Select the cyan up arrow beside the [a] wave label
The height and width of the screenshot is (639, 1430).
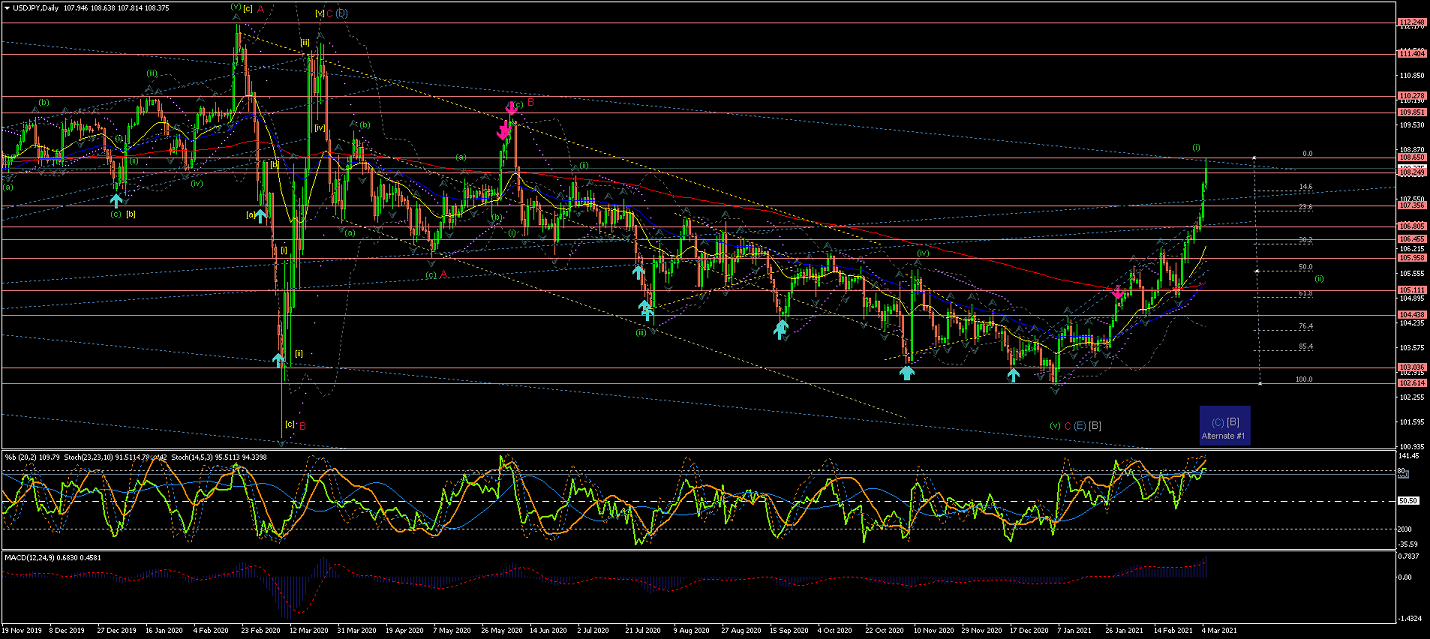[x=260, y=215]
